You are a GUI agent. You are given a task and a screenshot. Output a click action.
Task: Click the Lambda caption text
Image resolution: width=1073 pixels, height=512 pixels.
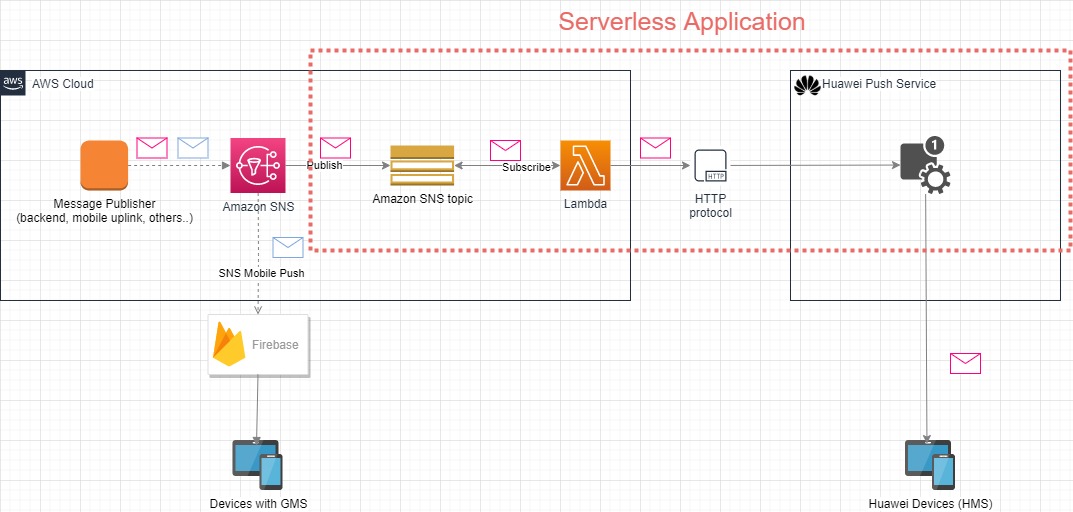tap(585, 204)
